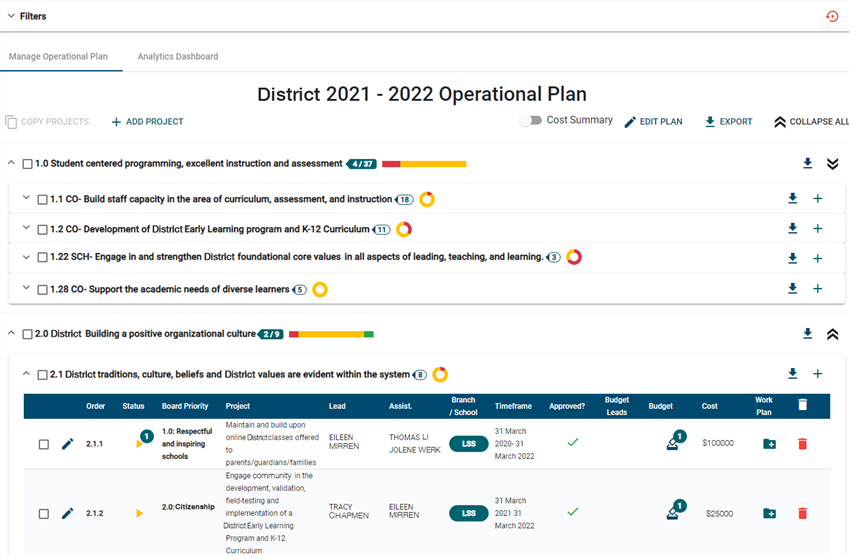854x559 pixels.
Task: Edit project 2.1.1 with pencil icon
Action: pyautogui.click(x=68, y=444)
